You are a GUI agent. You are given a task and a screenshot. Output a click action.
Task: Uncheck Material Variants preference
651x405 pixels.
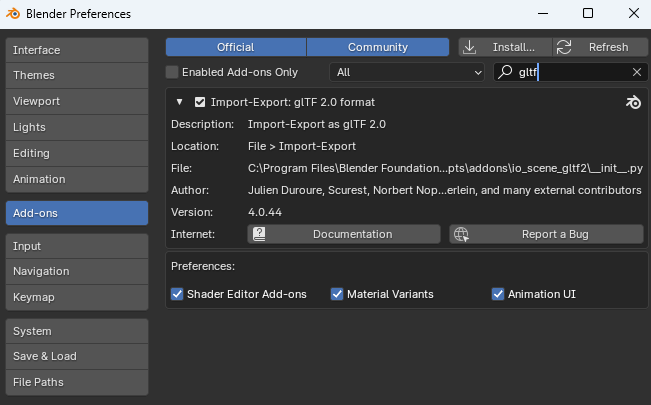click(x=337, y=294)
